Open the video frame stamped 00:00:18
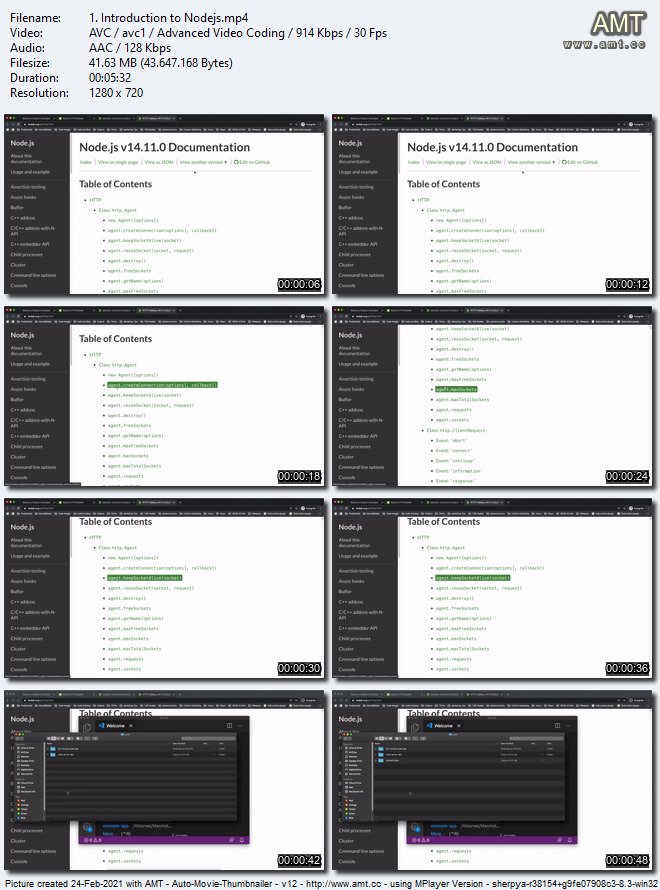This screenshot has height=890, width=660. [x=165, y=396]
